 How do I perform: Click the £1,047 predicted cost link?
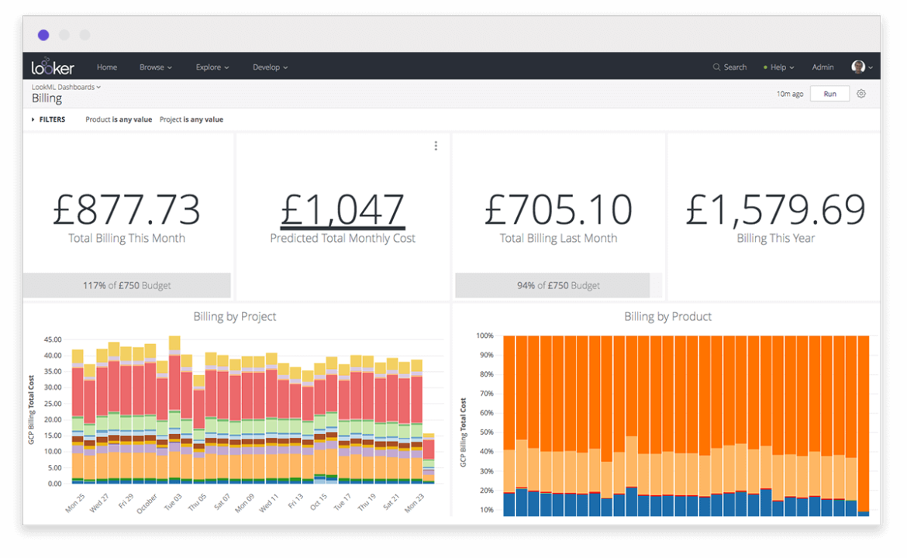[x=342, y=210]
